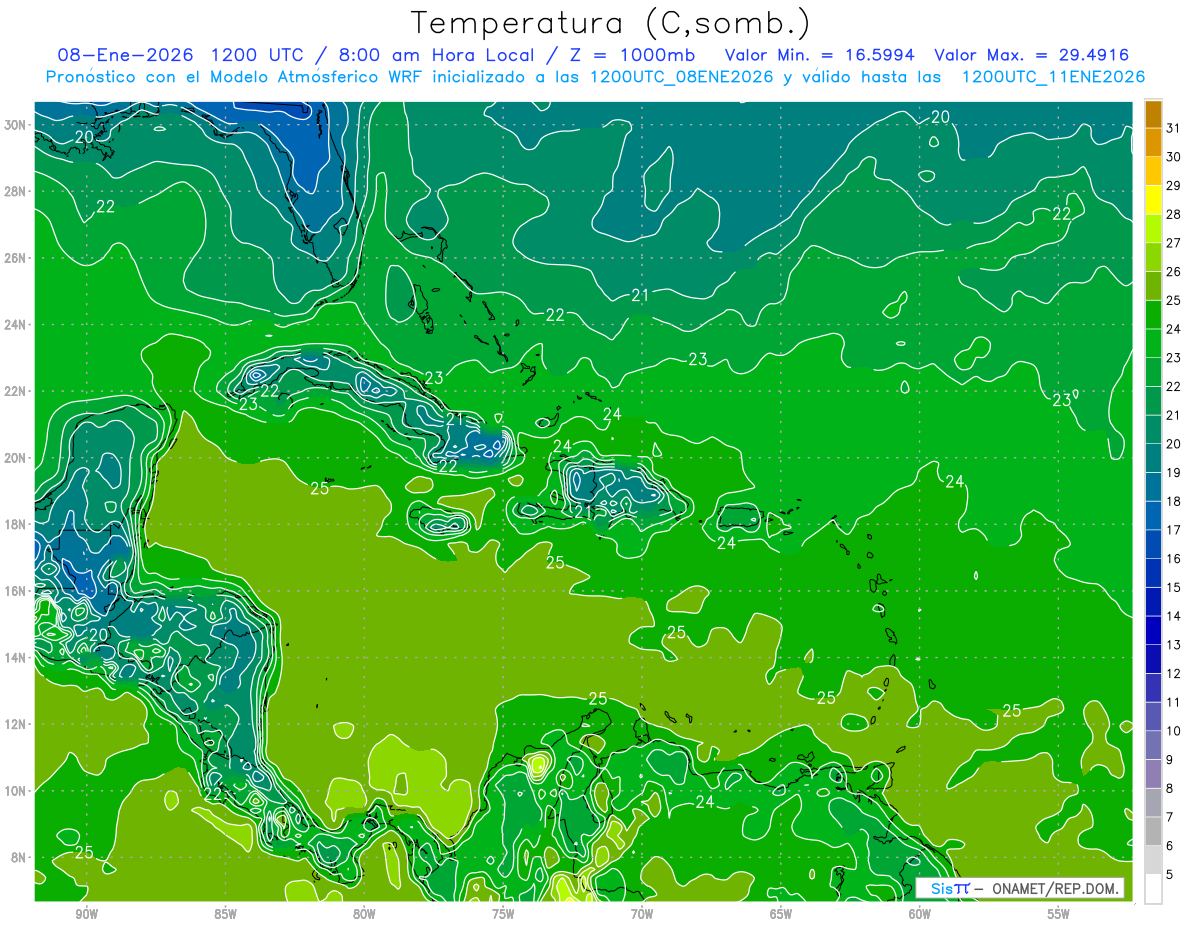This screenshot has width=1200, height=927.
Task: Click the 75W longitude axis label
Action: [503, 914]
